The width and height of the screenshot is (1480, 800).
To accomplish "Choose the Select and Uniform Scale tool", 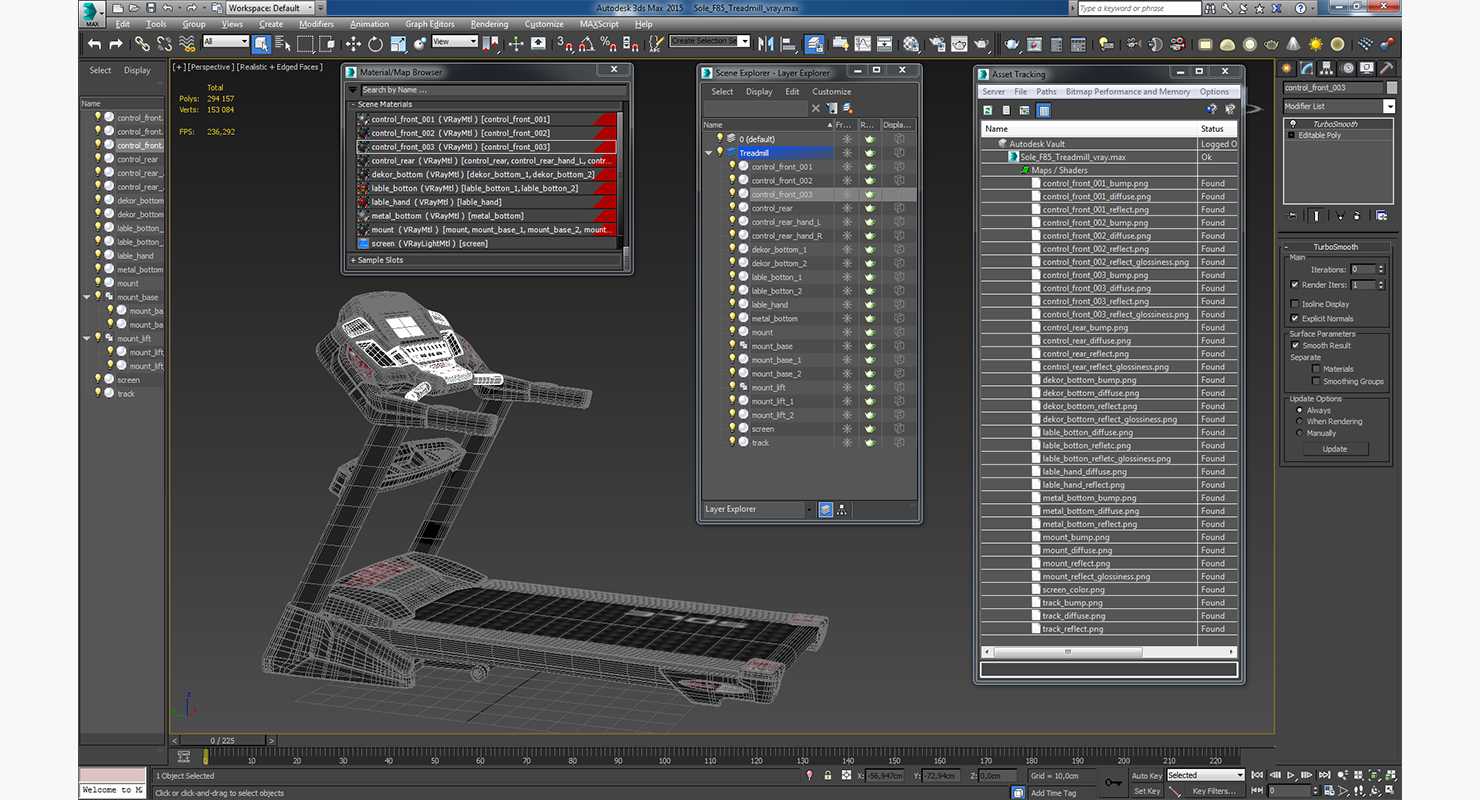I will (x=398, y=44).
